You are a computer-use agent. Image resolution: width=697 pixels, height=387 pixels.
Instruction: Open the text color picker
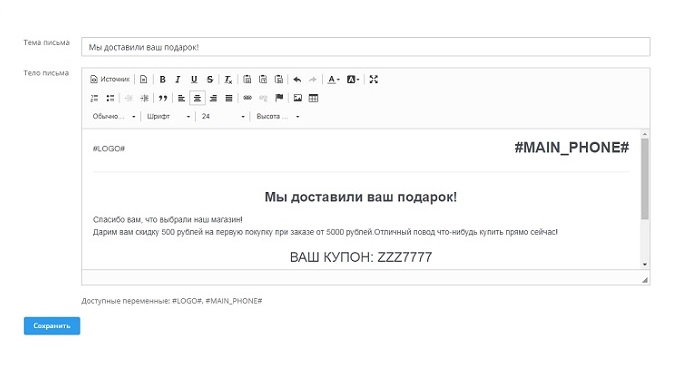[333, 80]
